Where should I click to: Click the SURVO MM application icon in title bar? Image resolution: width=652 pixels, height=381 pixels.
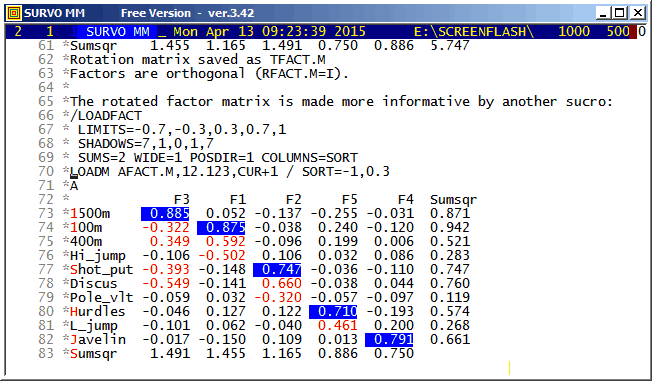pos(14,13)
